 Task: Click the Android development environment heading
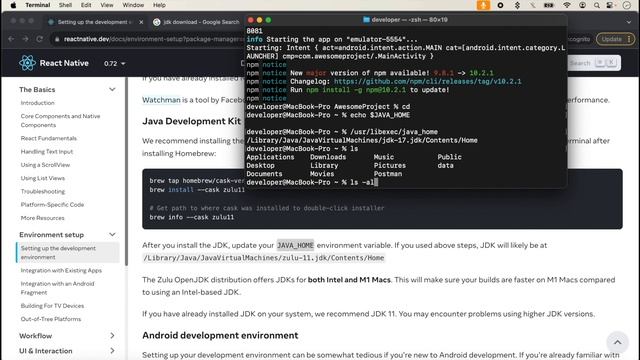pos(220,336)
